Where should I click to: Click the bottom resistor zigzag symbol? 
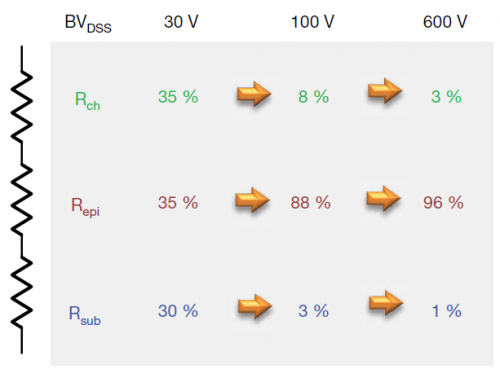tap(22, 292)
